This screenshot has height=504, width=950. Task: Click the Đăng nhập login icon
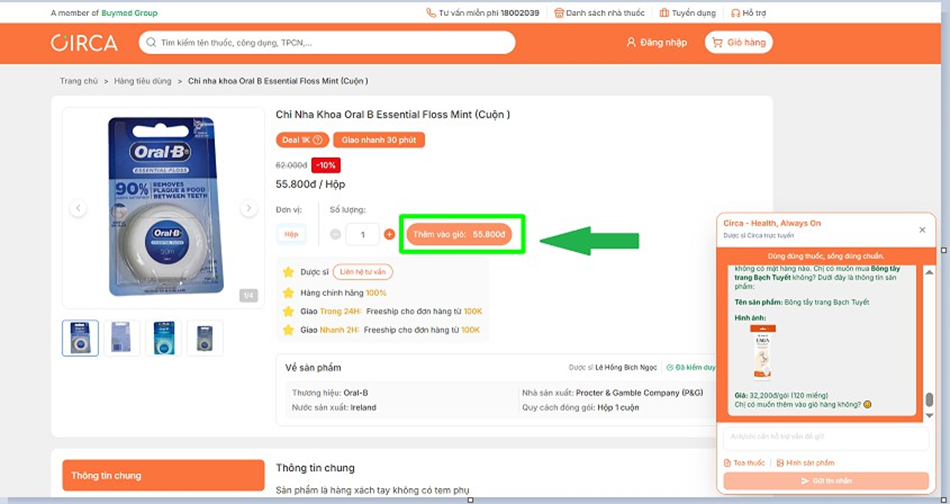click(x=631, y=43)
